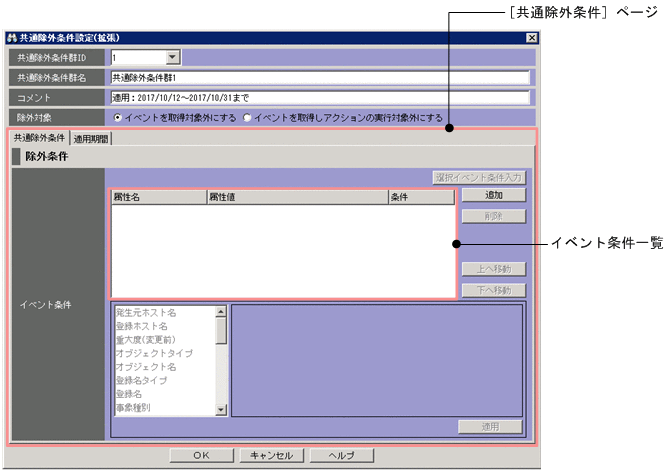Click the binoculars icon in title bar
The height and width of the screenshot is (473, 667).
pos(12,38)
